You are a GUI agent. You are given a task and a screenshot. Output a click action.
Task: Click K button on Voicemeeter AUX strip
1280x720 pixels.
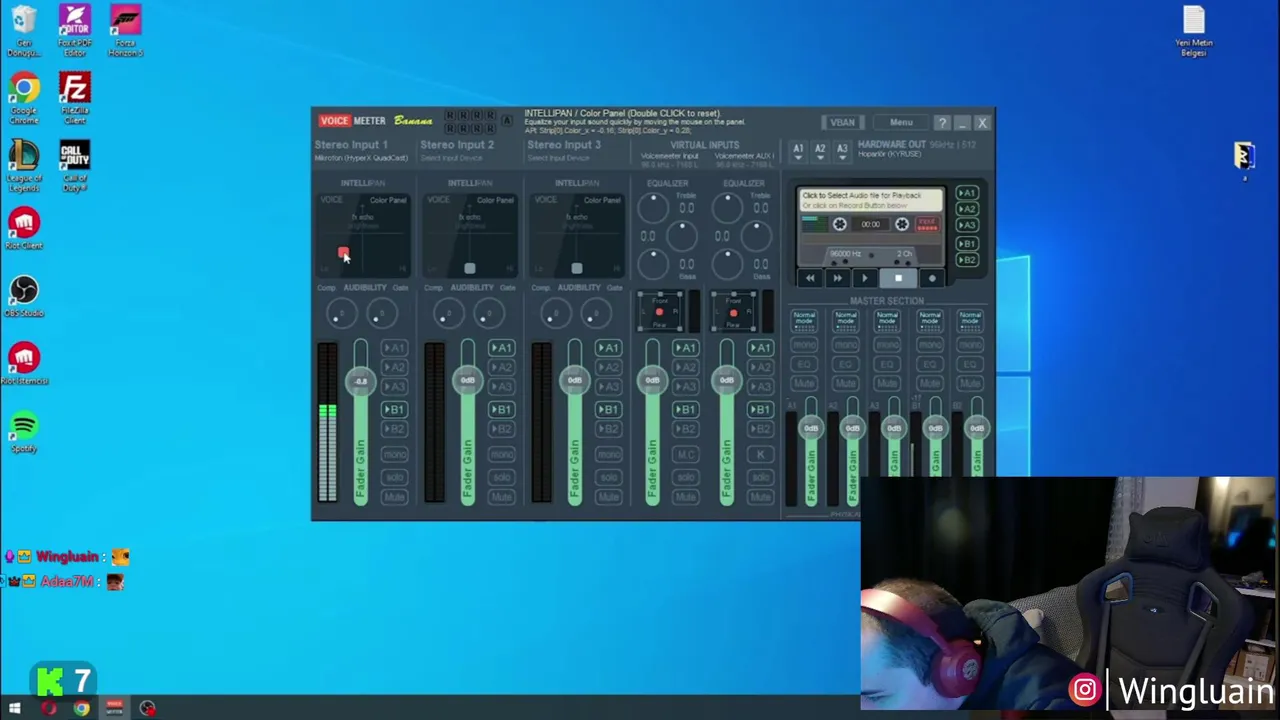760,455
